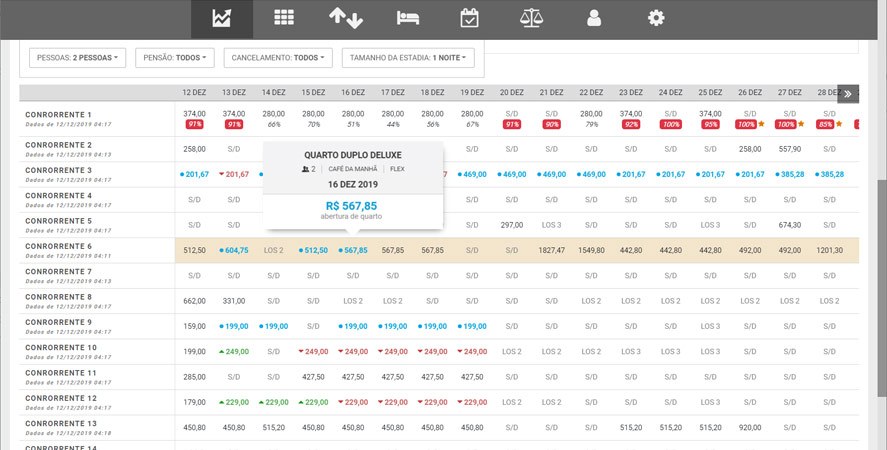Screen dimensions: 887x450
Task: Expand the Cancelamento: Todos dropdown
Action: click(277, 58)
